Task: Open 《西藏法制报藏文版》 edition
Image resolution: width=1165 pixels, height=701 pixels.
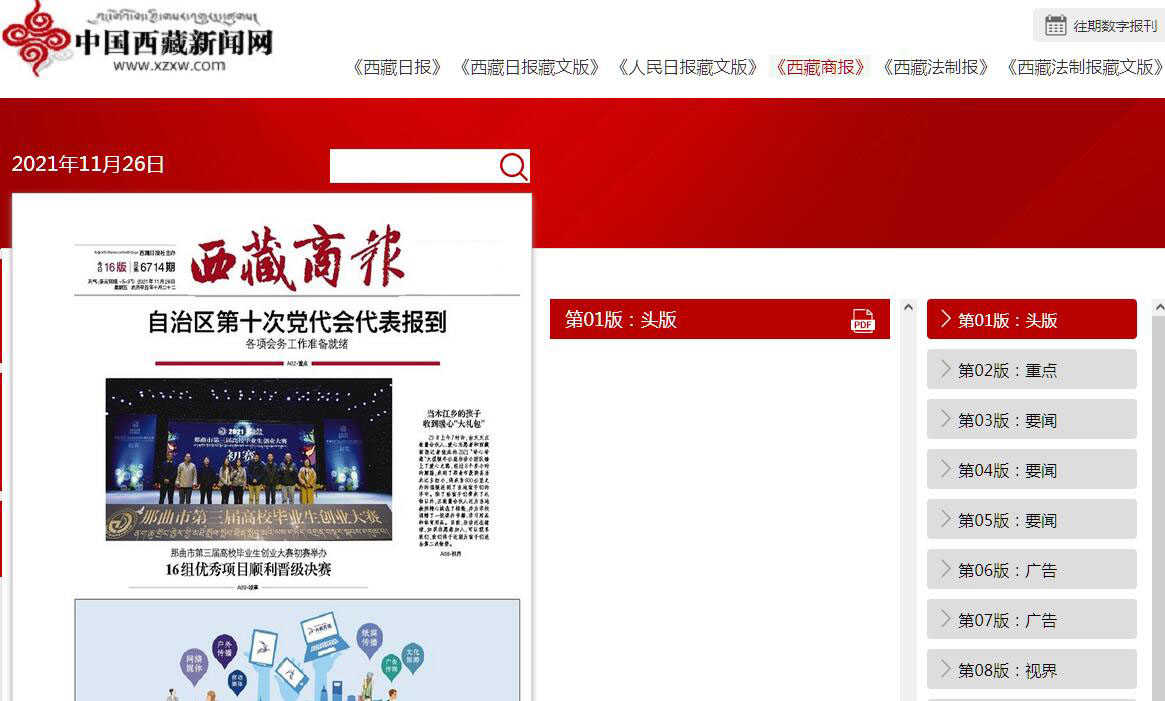Action: [1084, 67]
